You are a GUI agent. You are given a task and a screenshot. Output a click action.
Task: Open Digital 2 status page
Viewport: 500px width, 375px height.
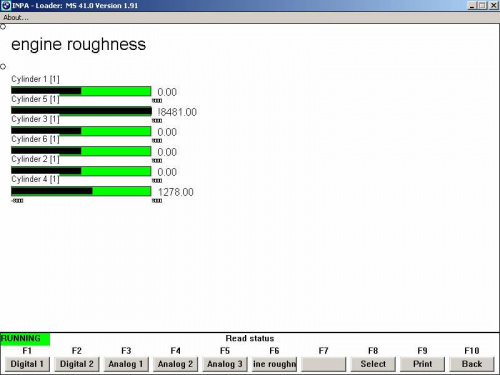77,364
